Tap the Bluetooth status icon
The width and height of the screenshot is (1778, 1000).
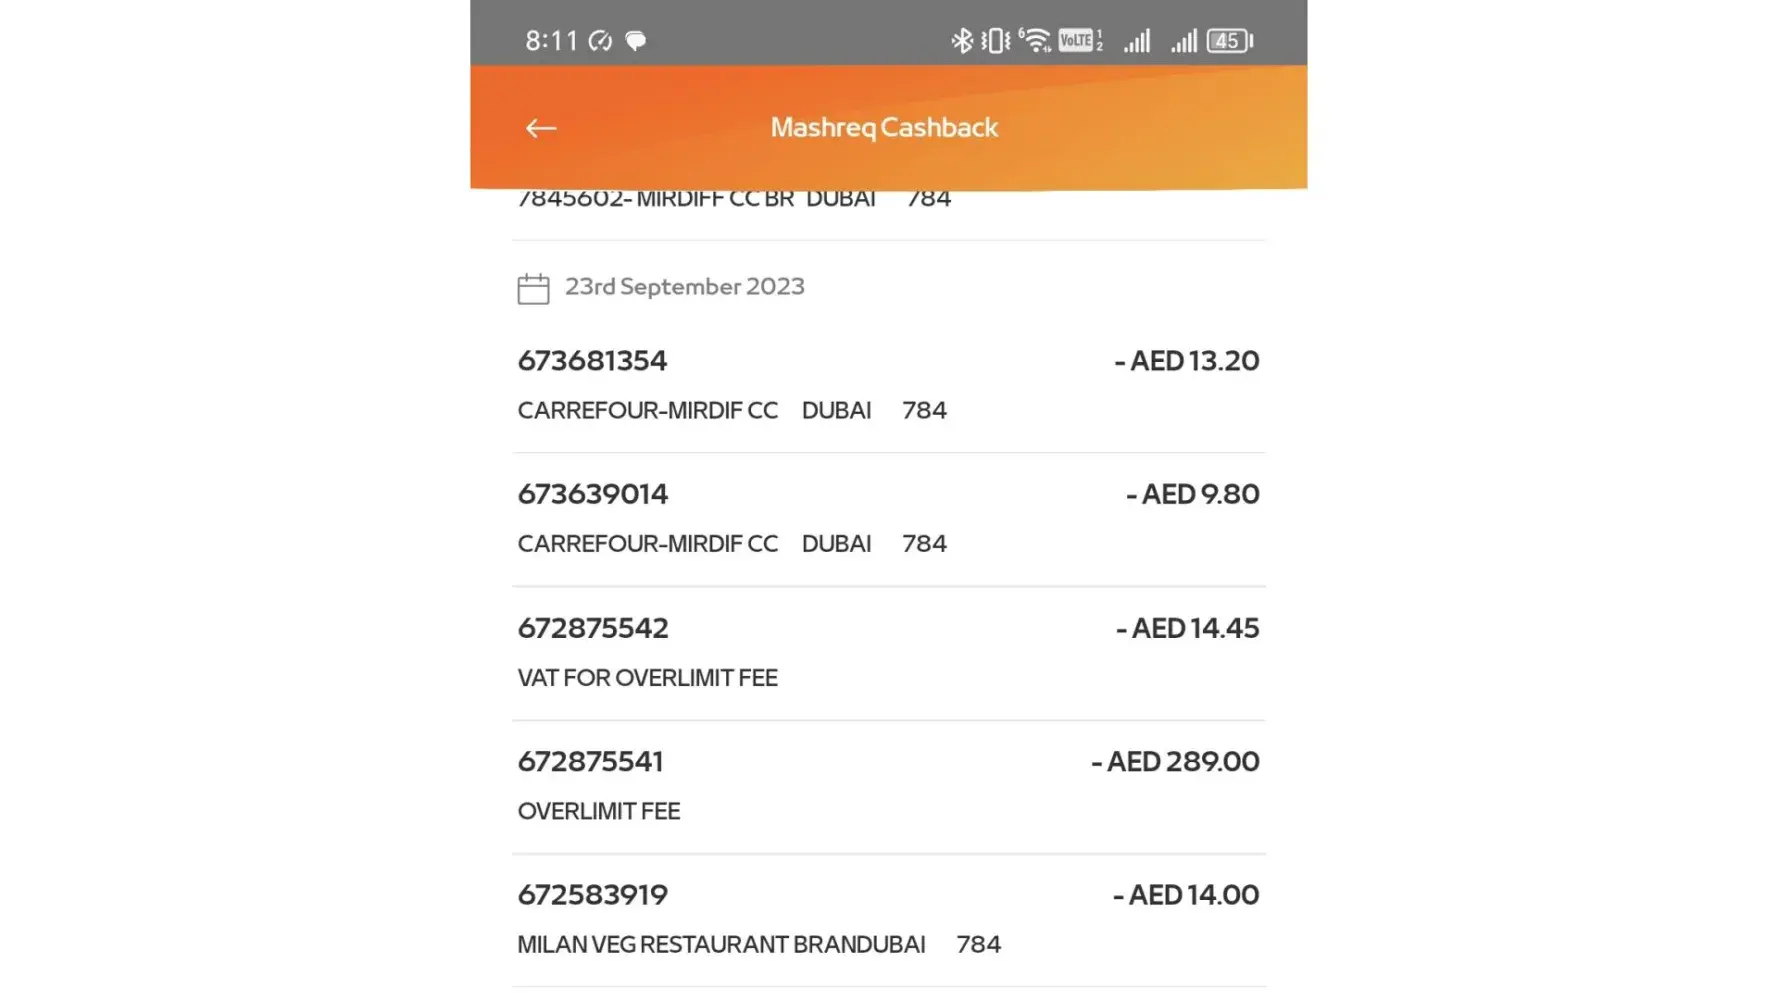point(961,41)
